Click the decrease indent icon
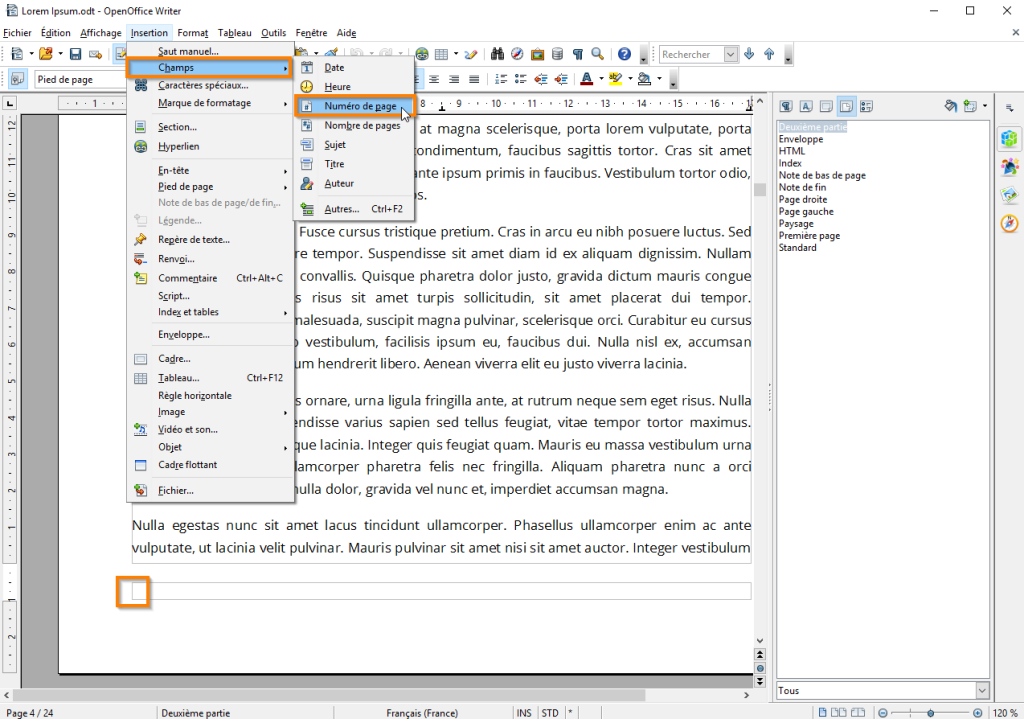Image resolution: width=1024 pixels, height=719 pixels. pyautogui.click(x=541, y=79)
